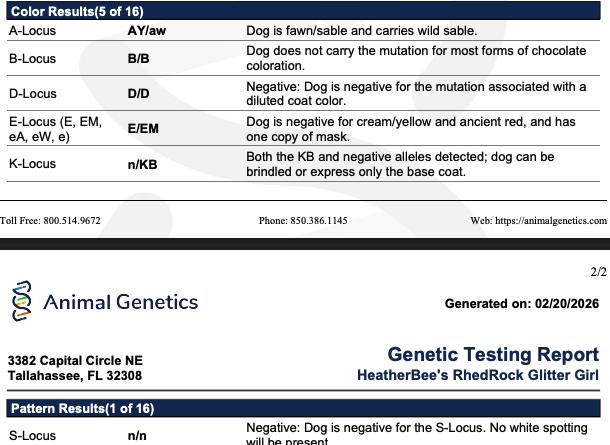Click the AY/aw genotype result
This screenshot has height=445, width=610.
146,31
